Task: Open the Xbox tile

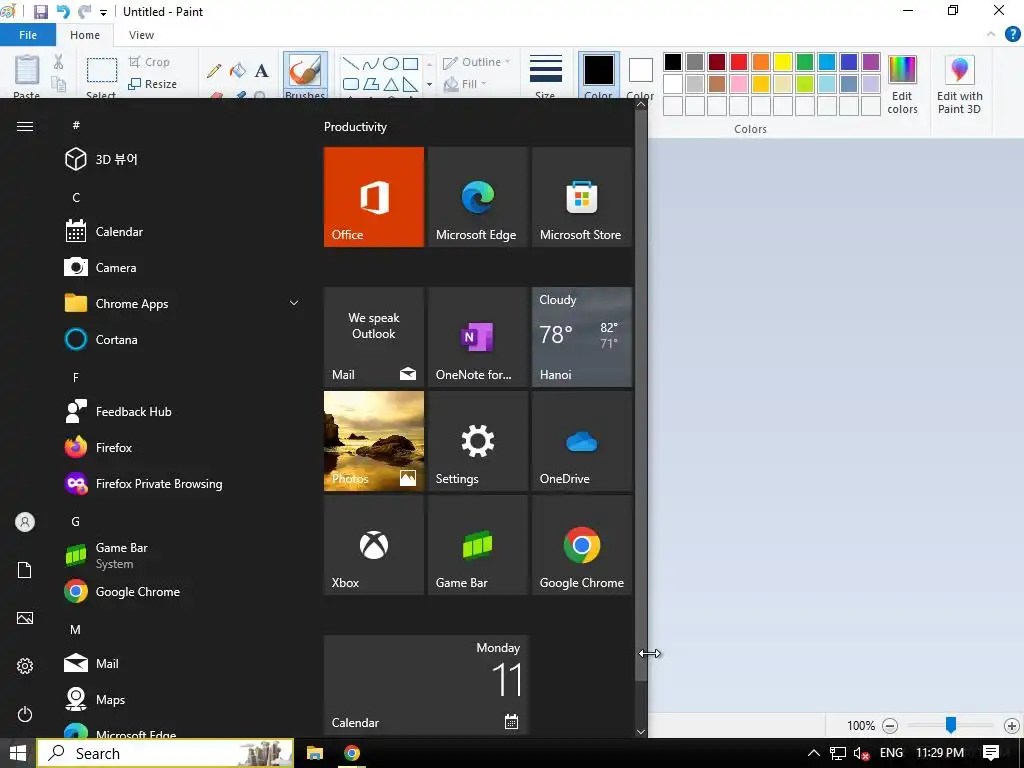Action: pyautogui.click(x=374, y=545)
